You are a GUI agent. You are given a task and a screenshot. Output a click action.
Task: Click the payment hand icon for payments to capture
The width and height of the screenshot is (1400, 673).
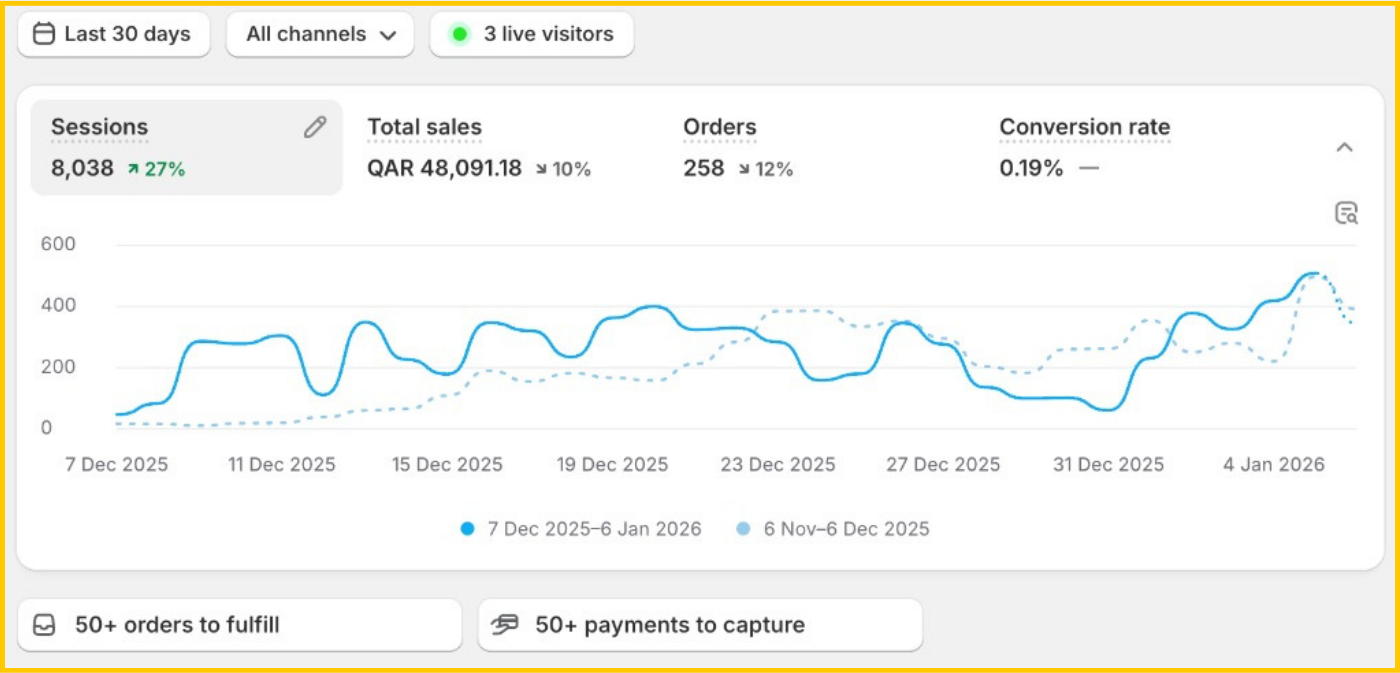(x=505, y=625)
